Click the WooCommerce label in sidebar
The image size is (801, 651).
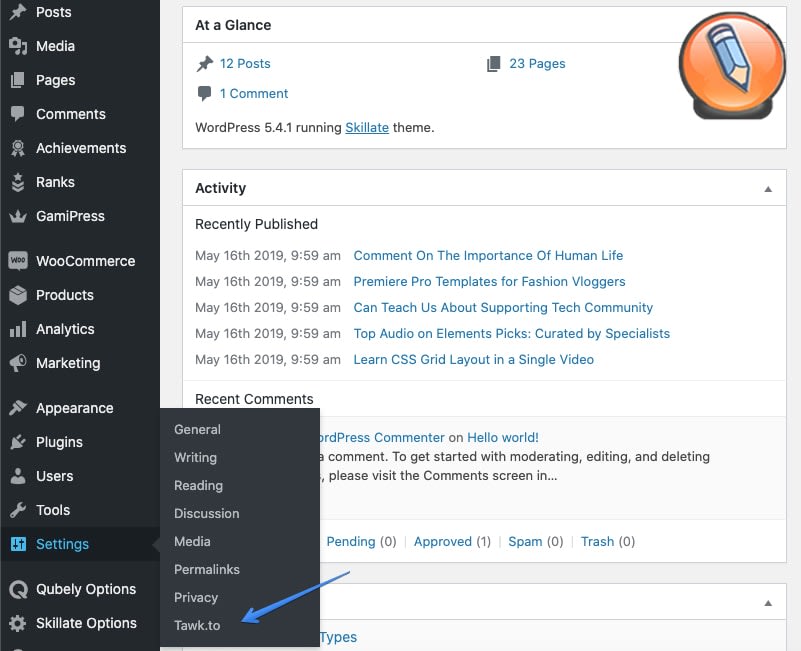pyautogui.click(x=86, y=261)
